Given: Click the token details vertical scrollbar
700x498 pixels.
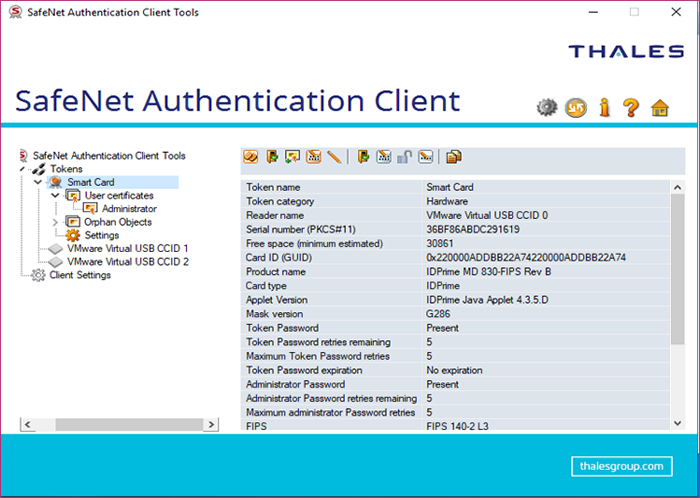Looking at the screenshot, I should click(678, 300).
